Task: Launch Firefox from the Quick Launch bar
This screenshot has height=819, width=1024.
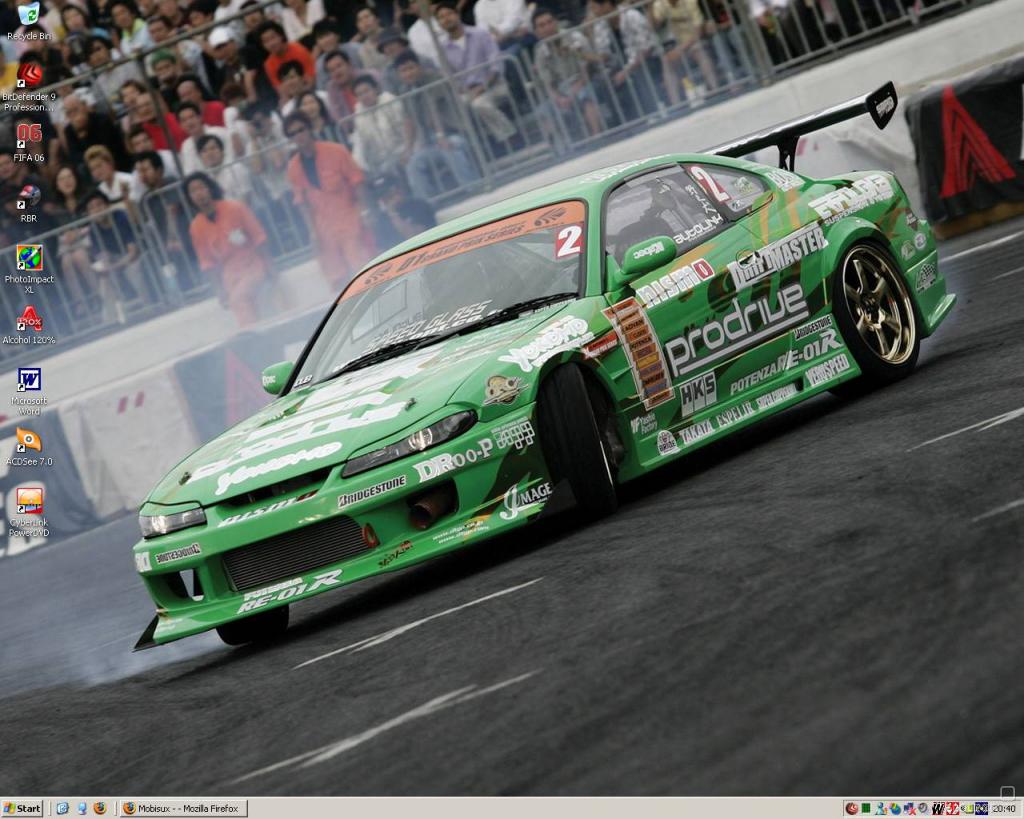Action: [100, 809]
